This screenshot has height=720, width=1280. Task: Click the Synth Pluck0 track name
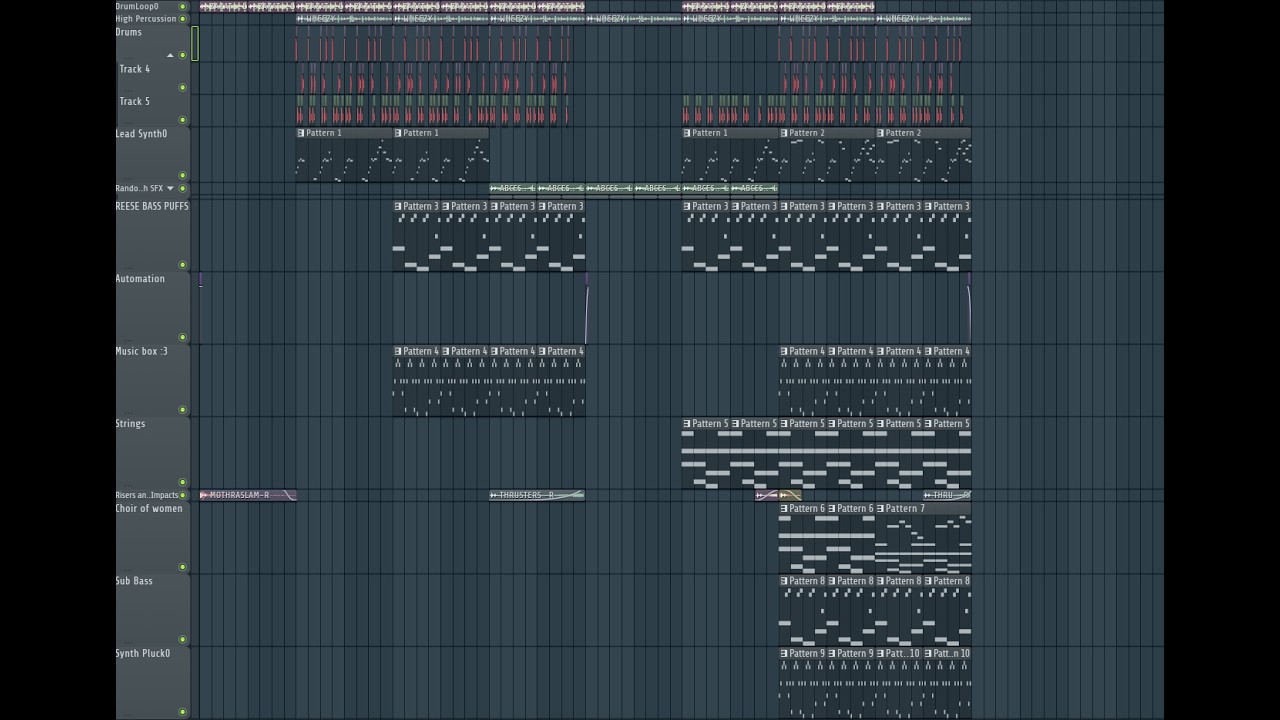click(142, 654)
